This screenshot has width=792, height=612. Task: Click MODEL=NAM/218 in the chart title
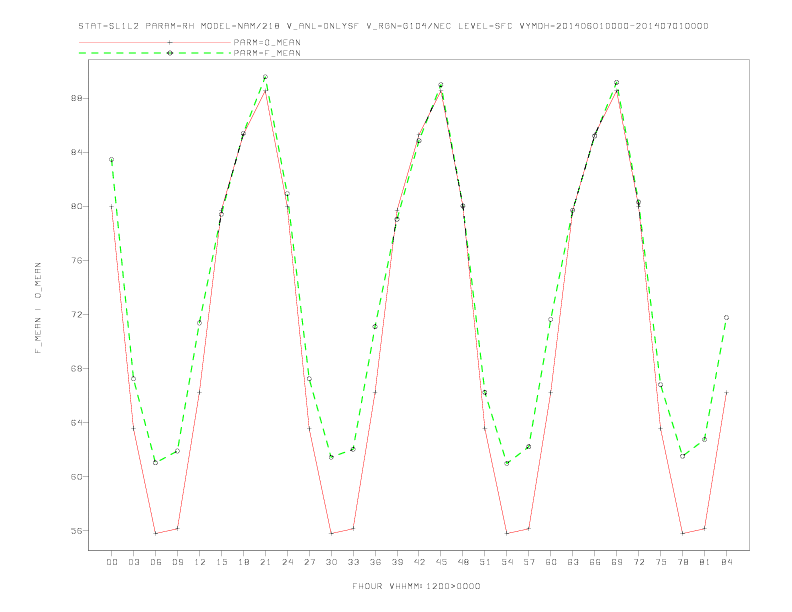point(240,26)
